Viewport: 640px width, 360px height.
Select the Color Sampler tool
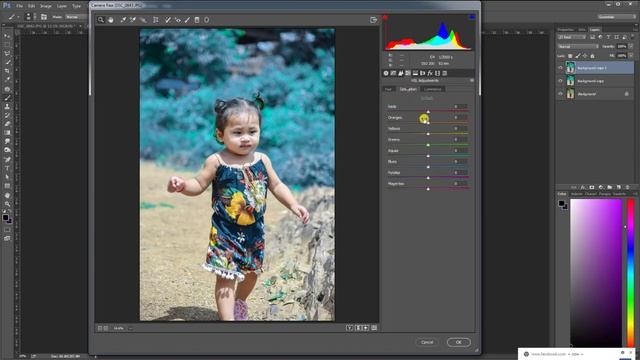(x=133, y=20)
